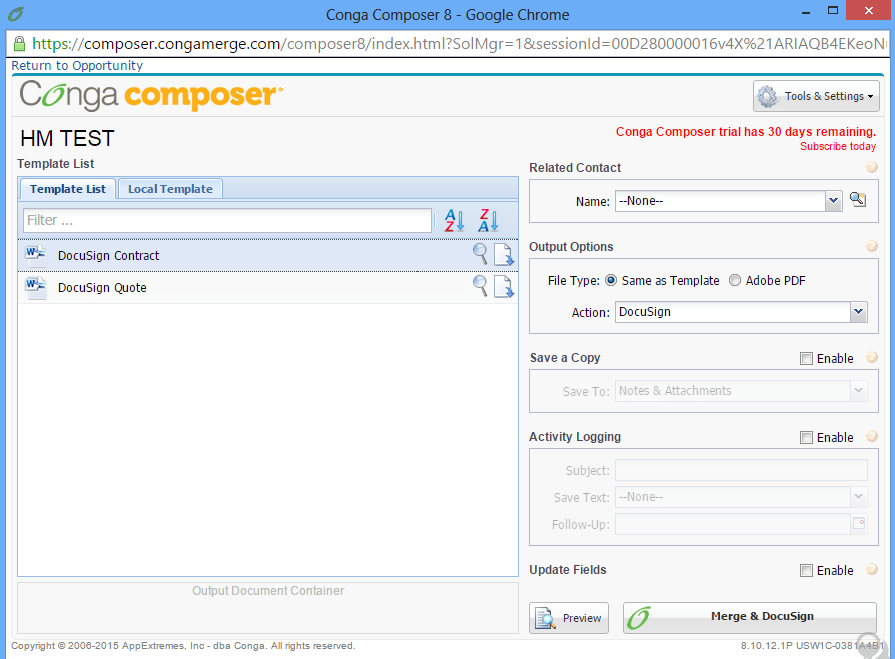895x659 pixels.
Task: Select Adobe PDF file type
Action: click(x=735, y=280)
